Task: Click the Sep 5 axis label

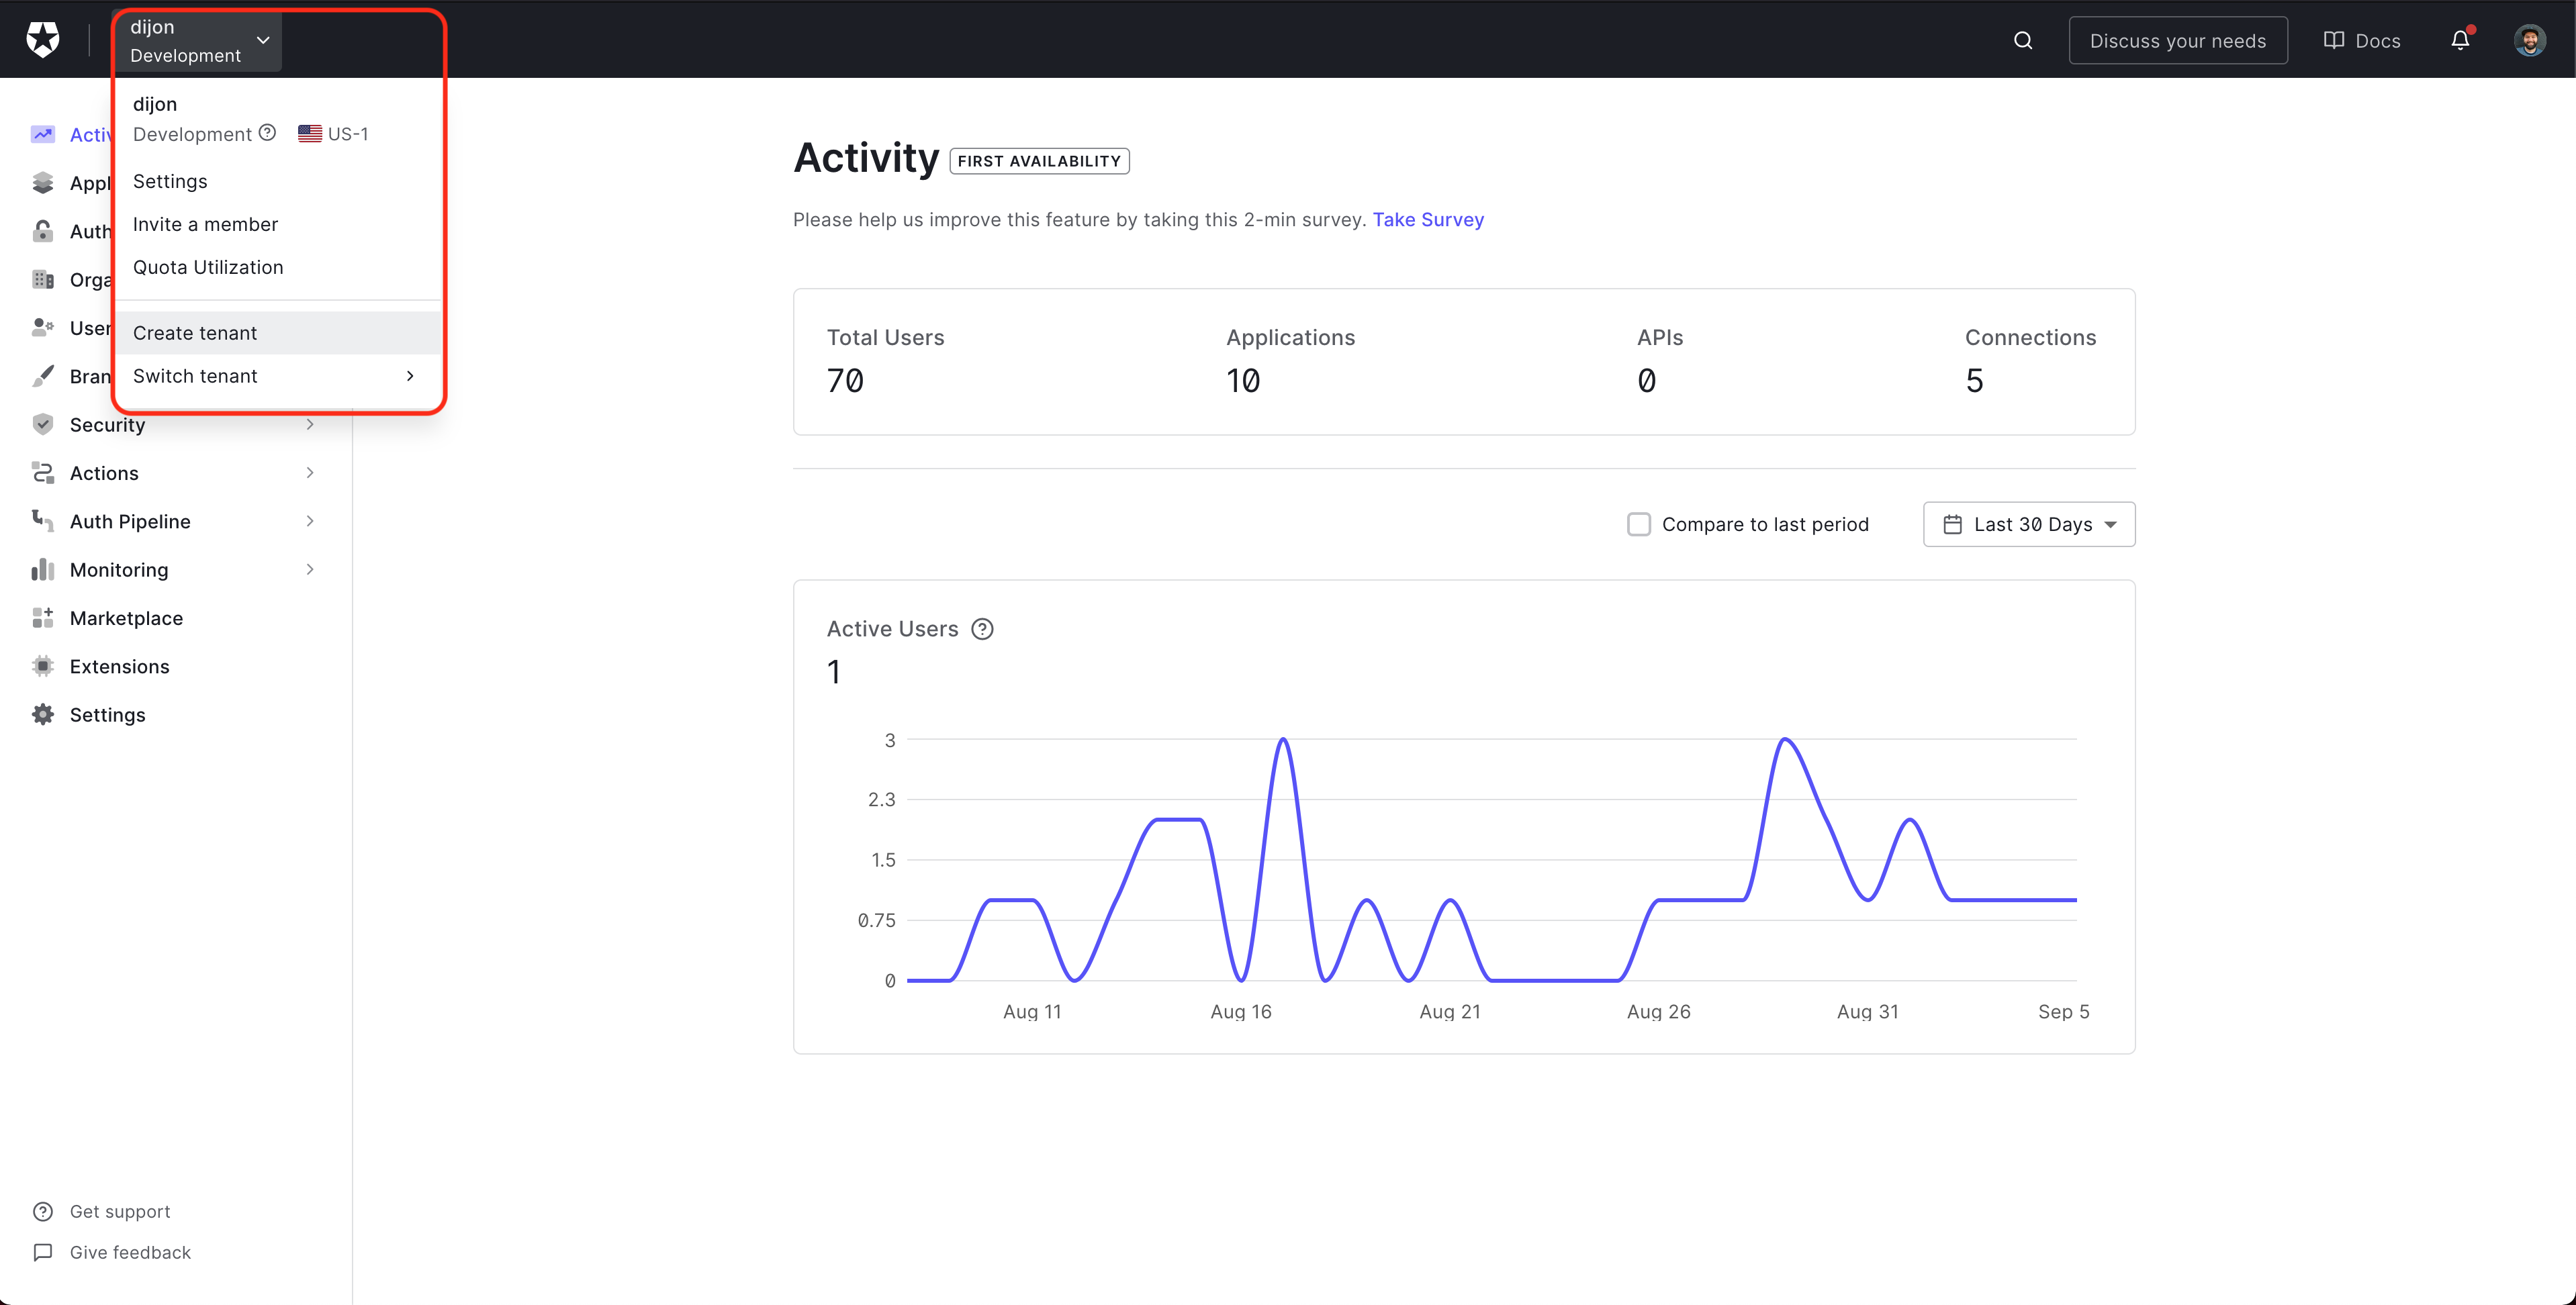Action: pyautogui.click(x=2064, y=1011)
